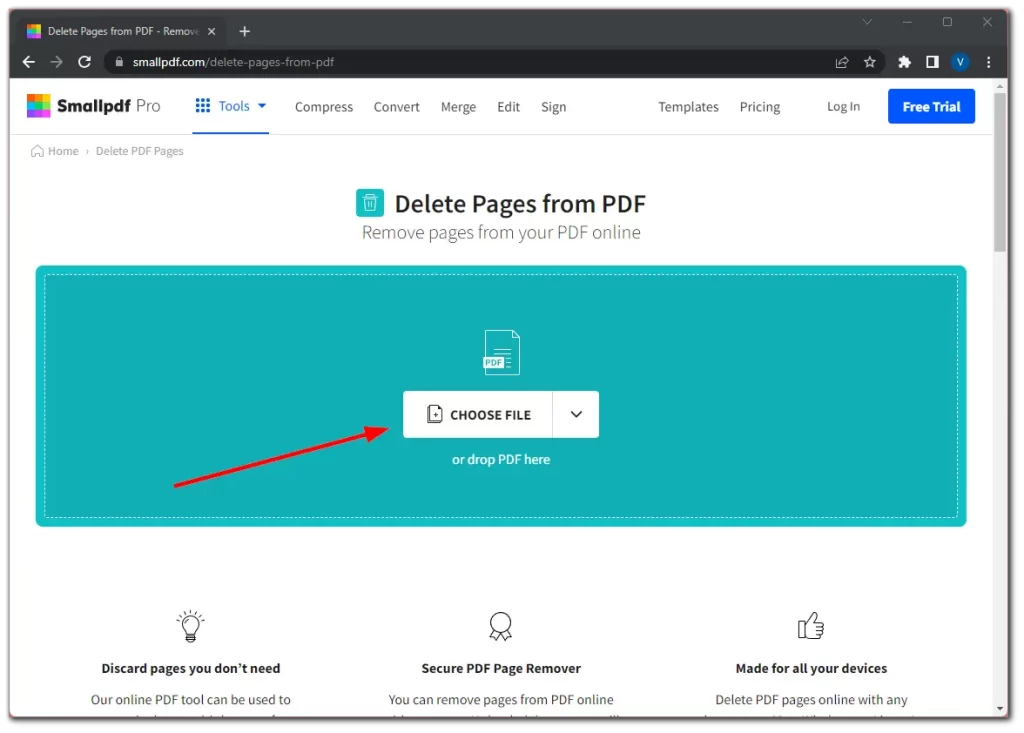Click Delete PDF Pages breadcrumb
Screen dimensions: 1024x733
click(140, 151)
